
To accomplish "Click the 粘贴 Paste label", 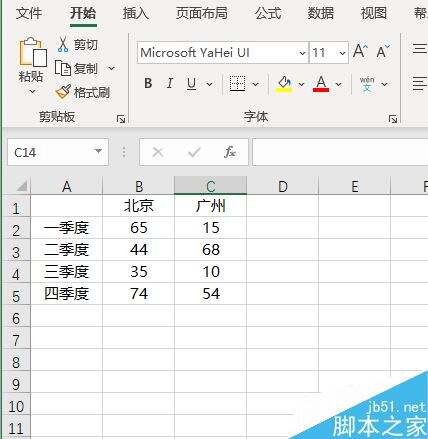I will tap(31, 77).
